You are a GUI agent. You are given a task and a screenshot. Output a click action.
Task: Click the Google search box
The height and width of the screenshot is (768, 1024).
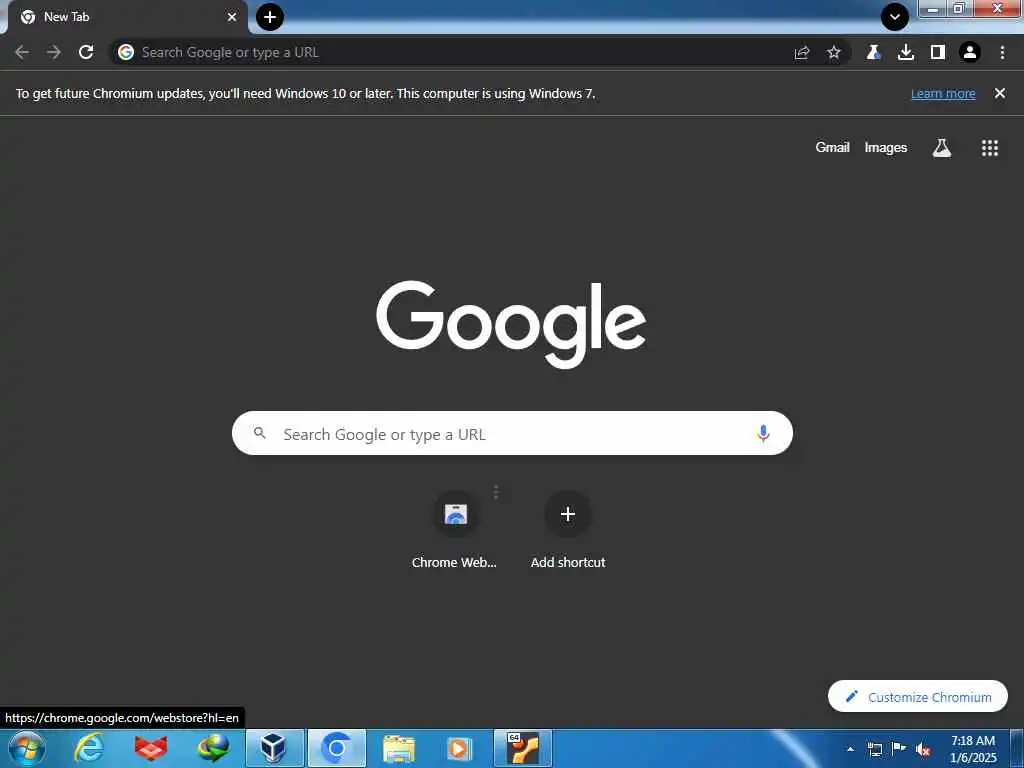512,433
